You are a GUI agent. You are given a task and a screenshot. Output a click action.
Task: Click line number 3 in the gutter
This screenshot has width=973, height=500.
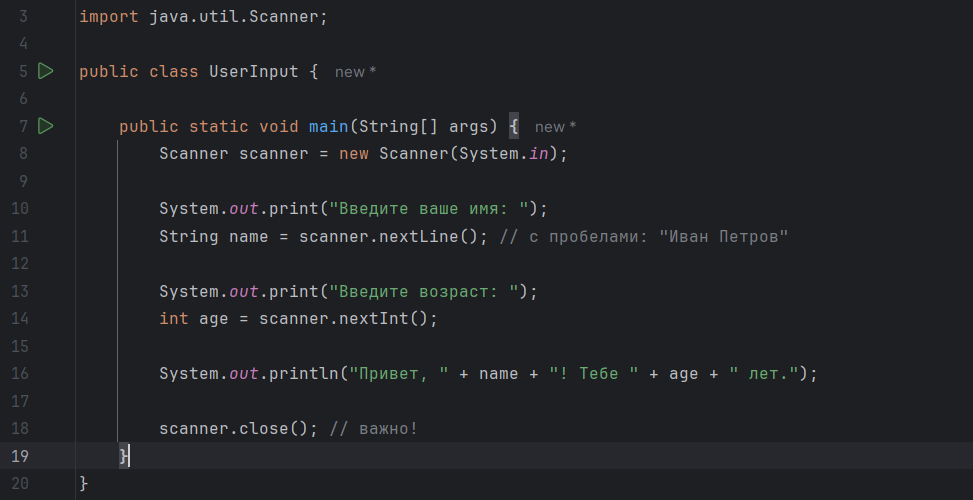pyautogui.click(x=23, y=17)
